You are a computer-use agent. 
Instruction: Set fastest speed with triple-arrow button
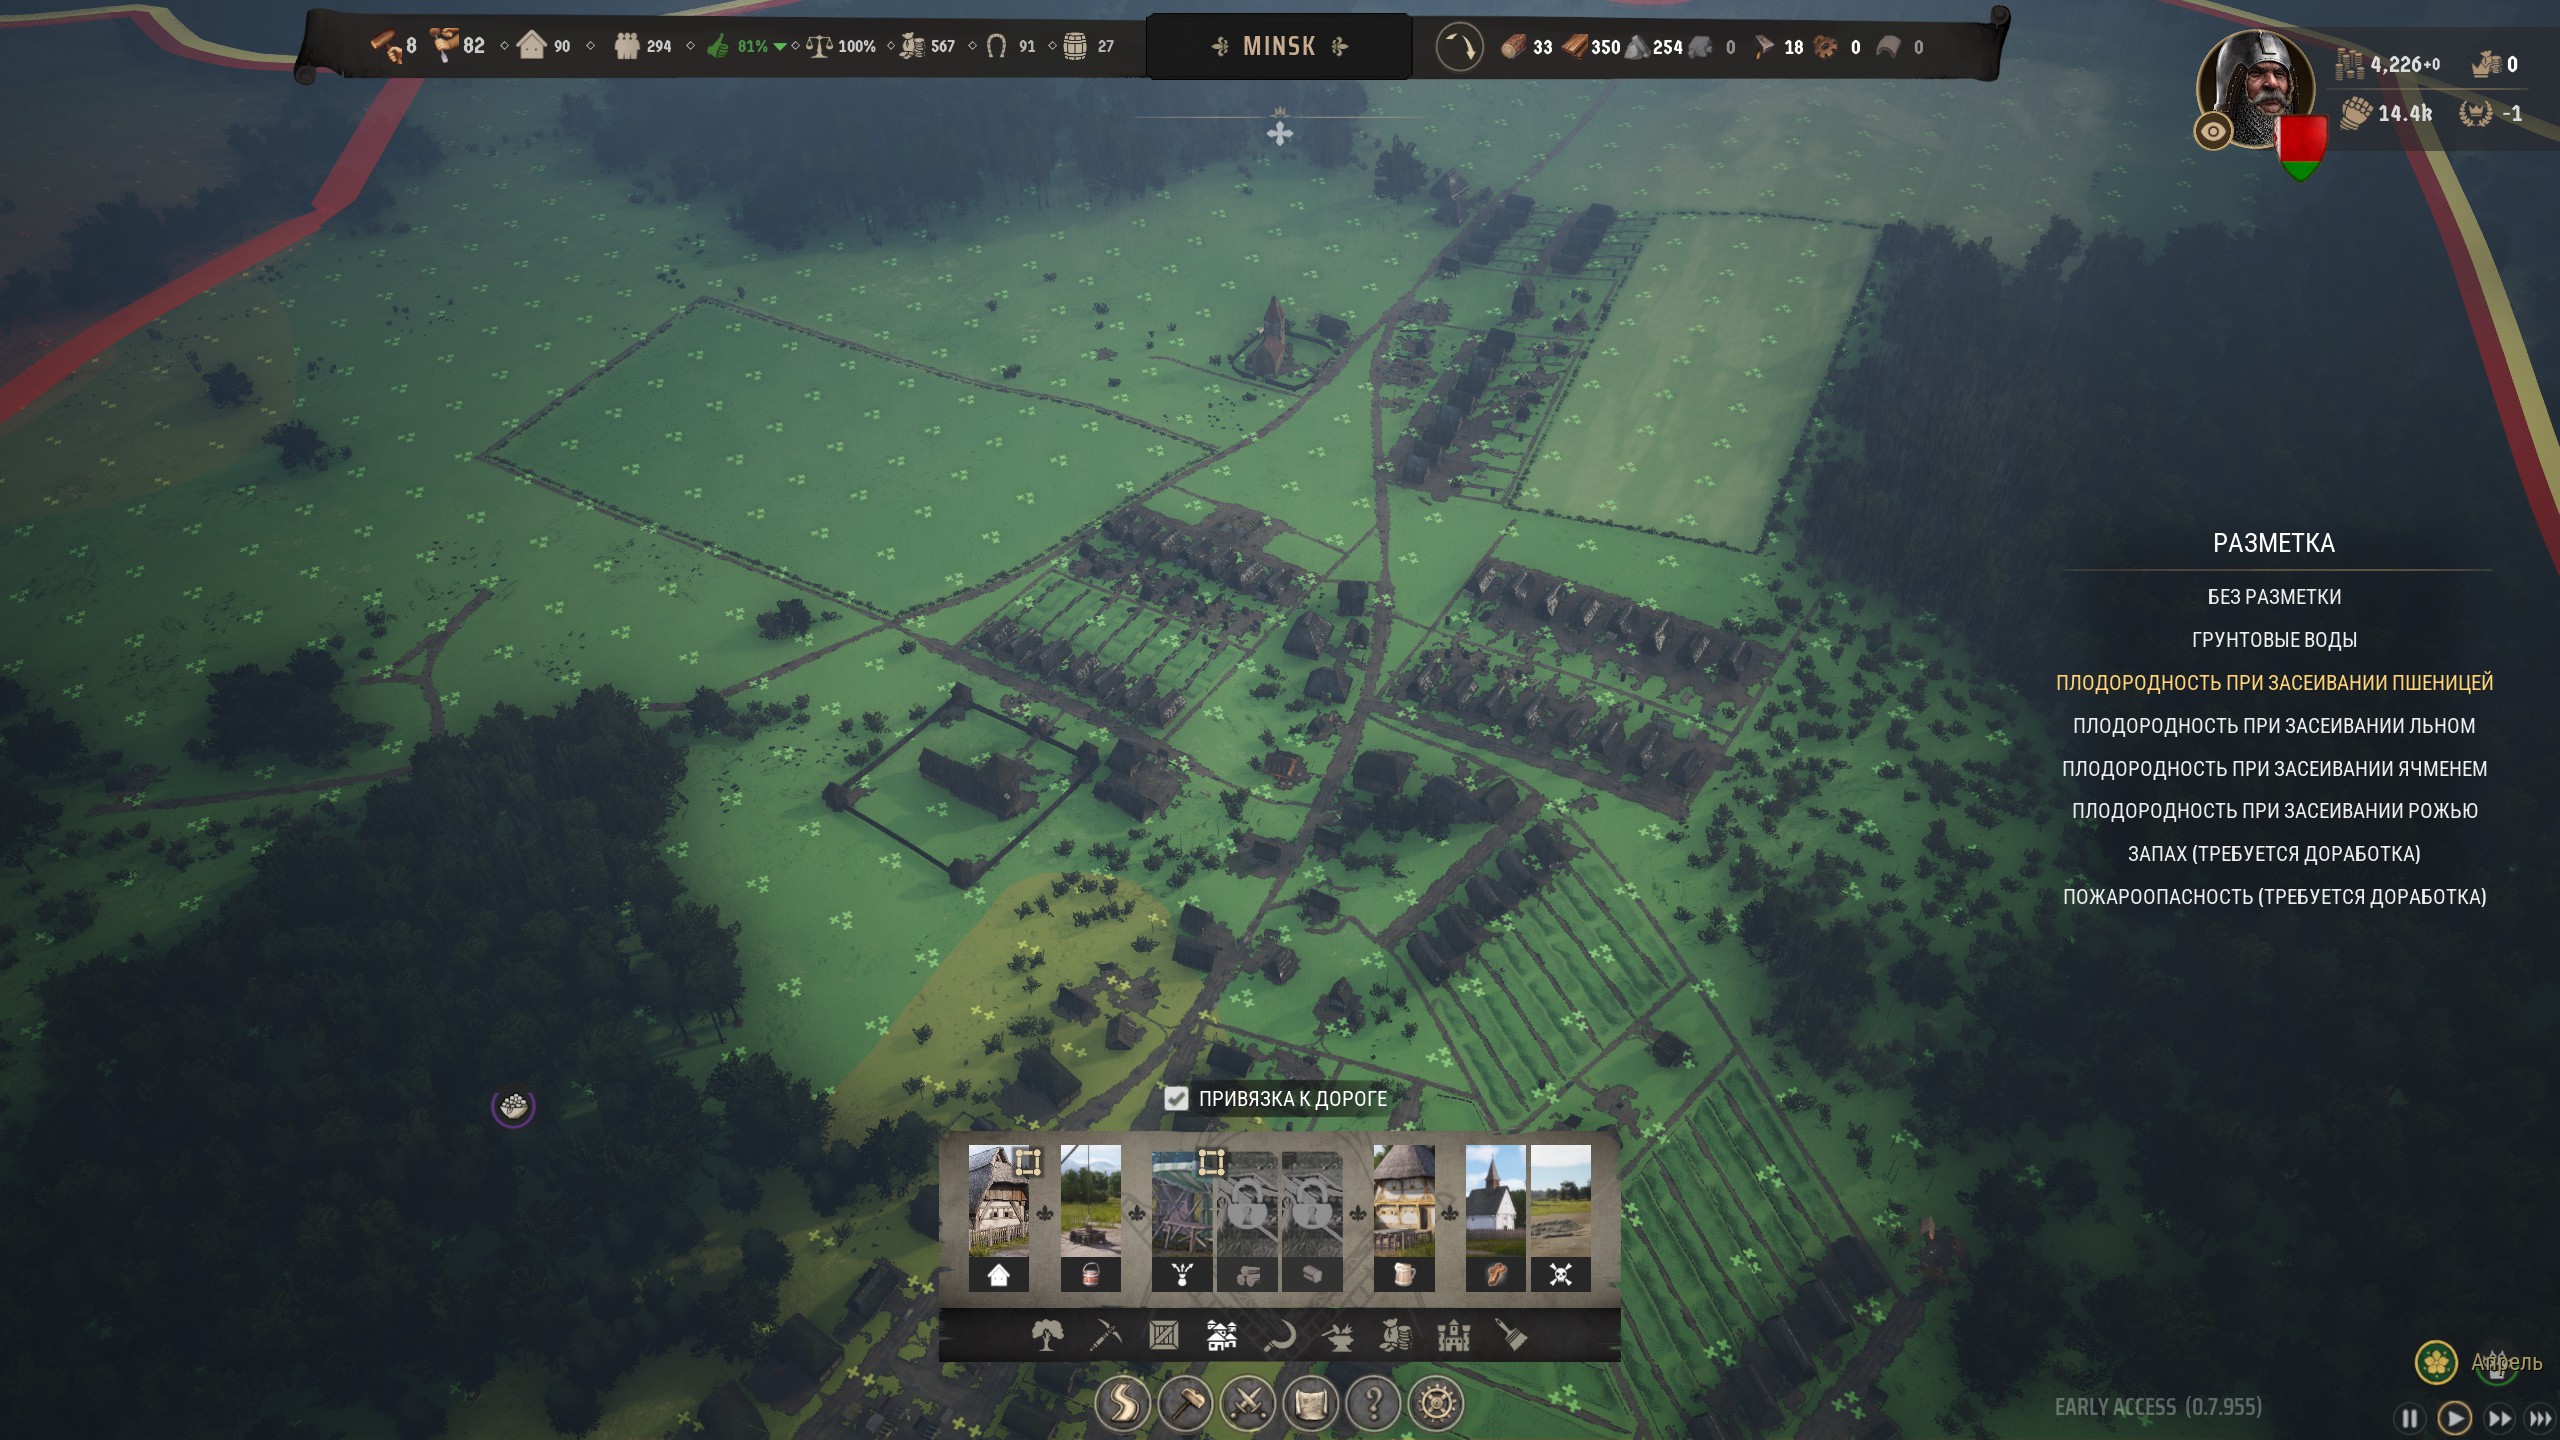(2540, 1418)
